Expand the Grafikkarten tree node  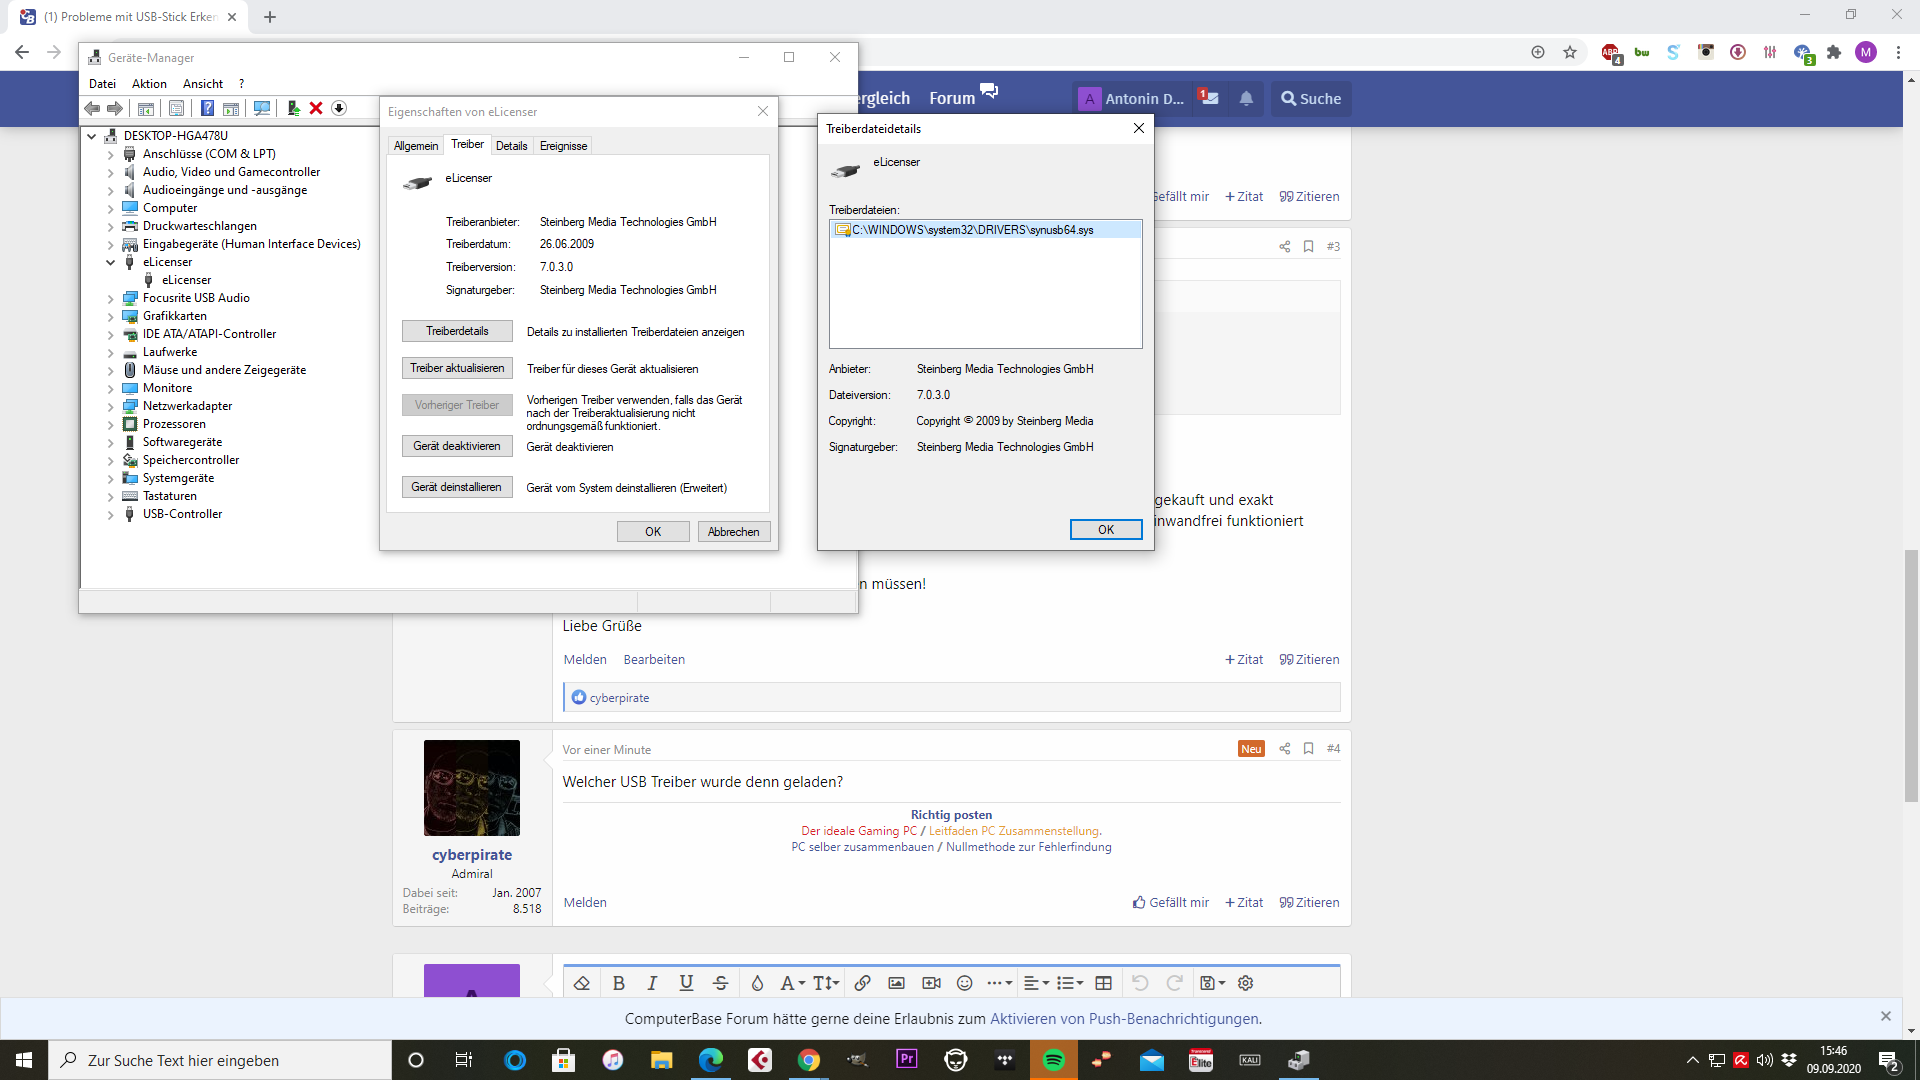pyautogui.click(x=111, y=316)
